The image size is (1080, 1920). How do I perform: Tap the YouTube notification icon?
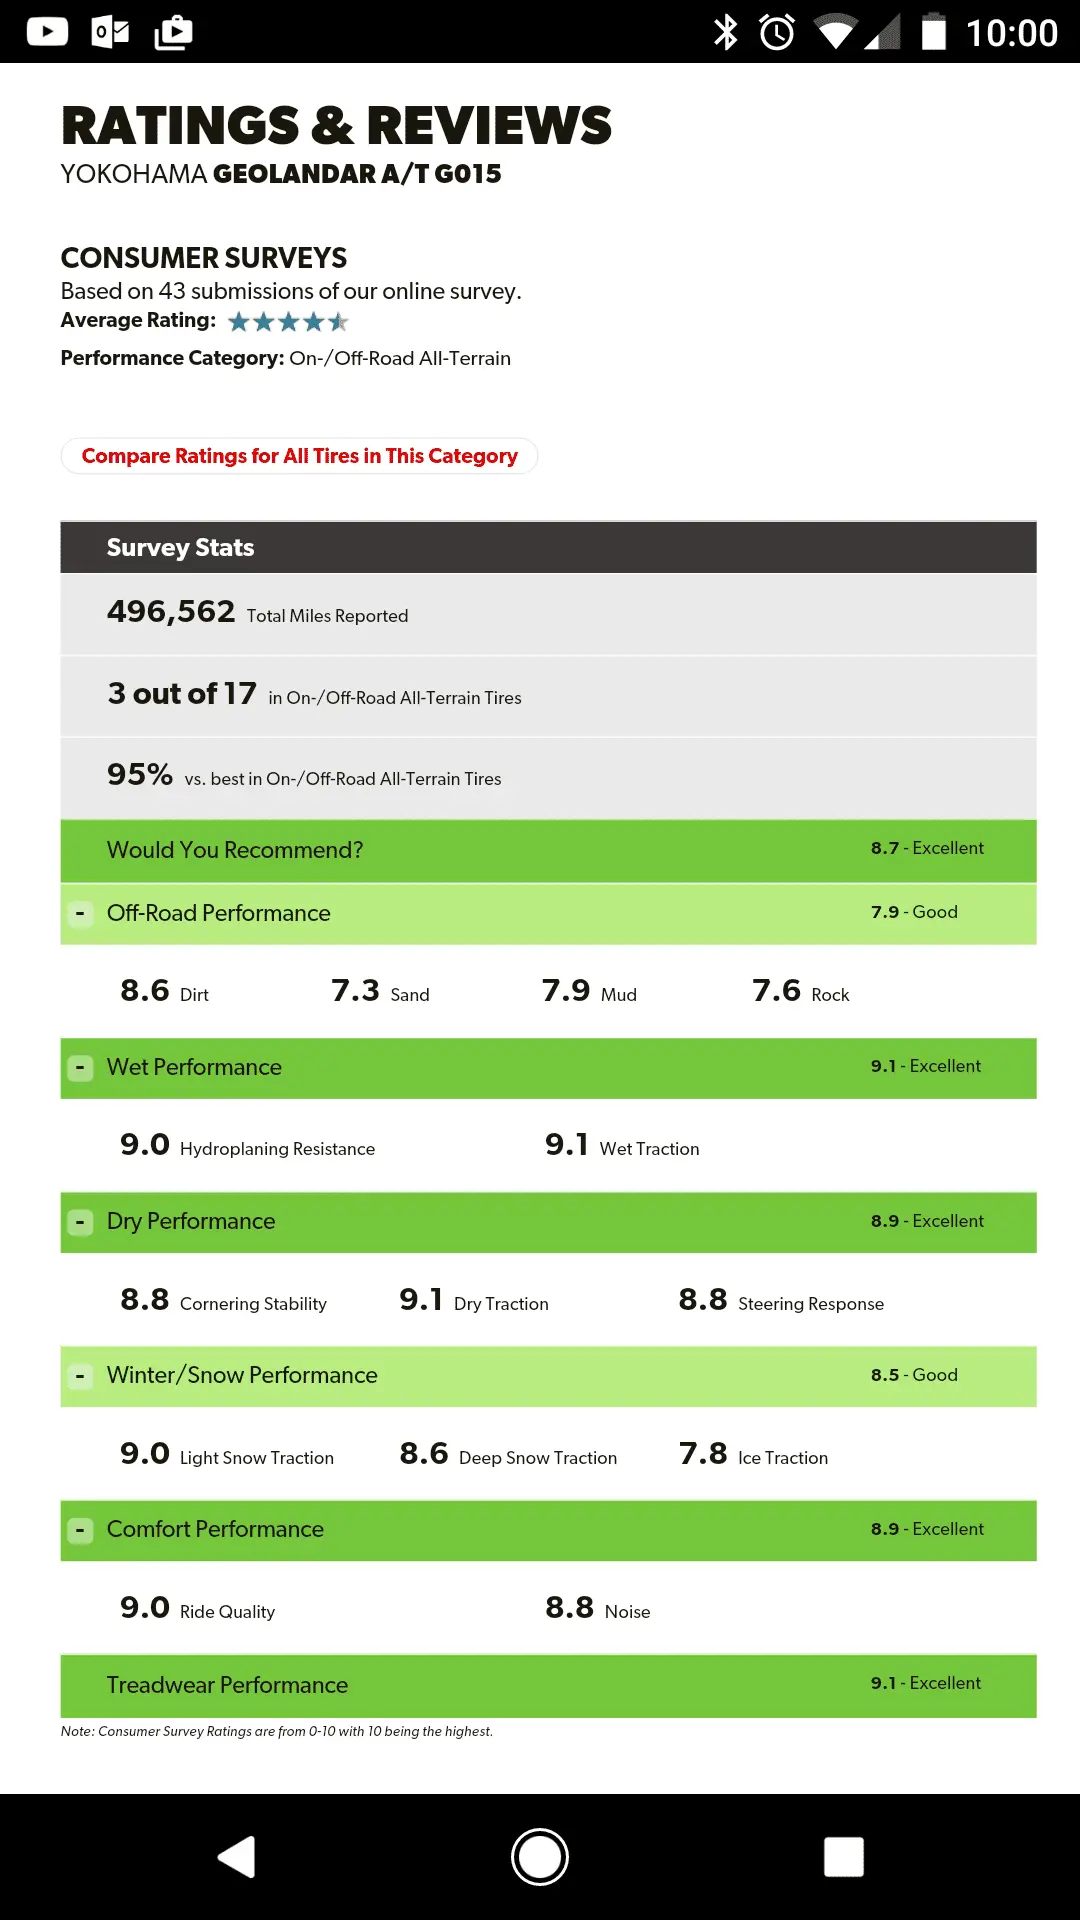(x=47, y=32)
